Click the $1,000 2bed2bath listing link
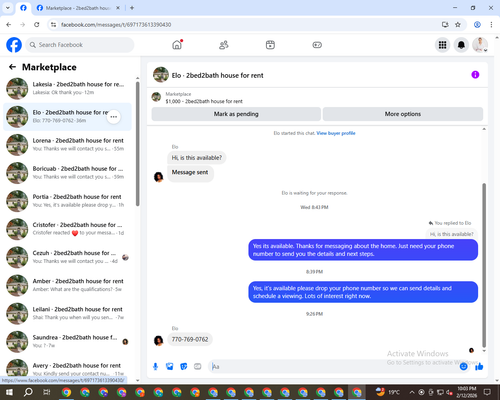Screen dimensions: 500x400 pyautogui.click(x=204, y=101)
